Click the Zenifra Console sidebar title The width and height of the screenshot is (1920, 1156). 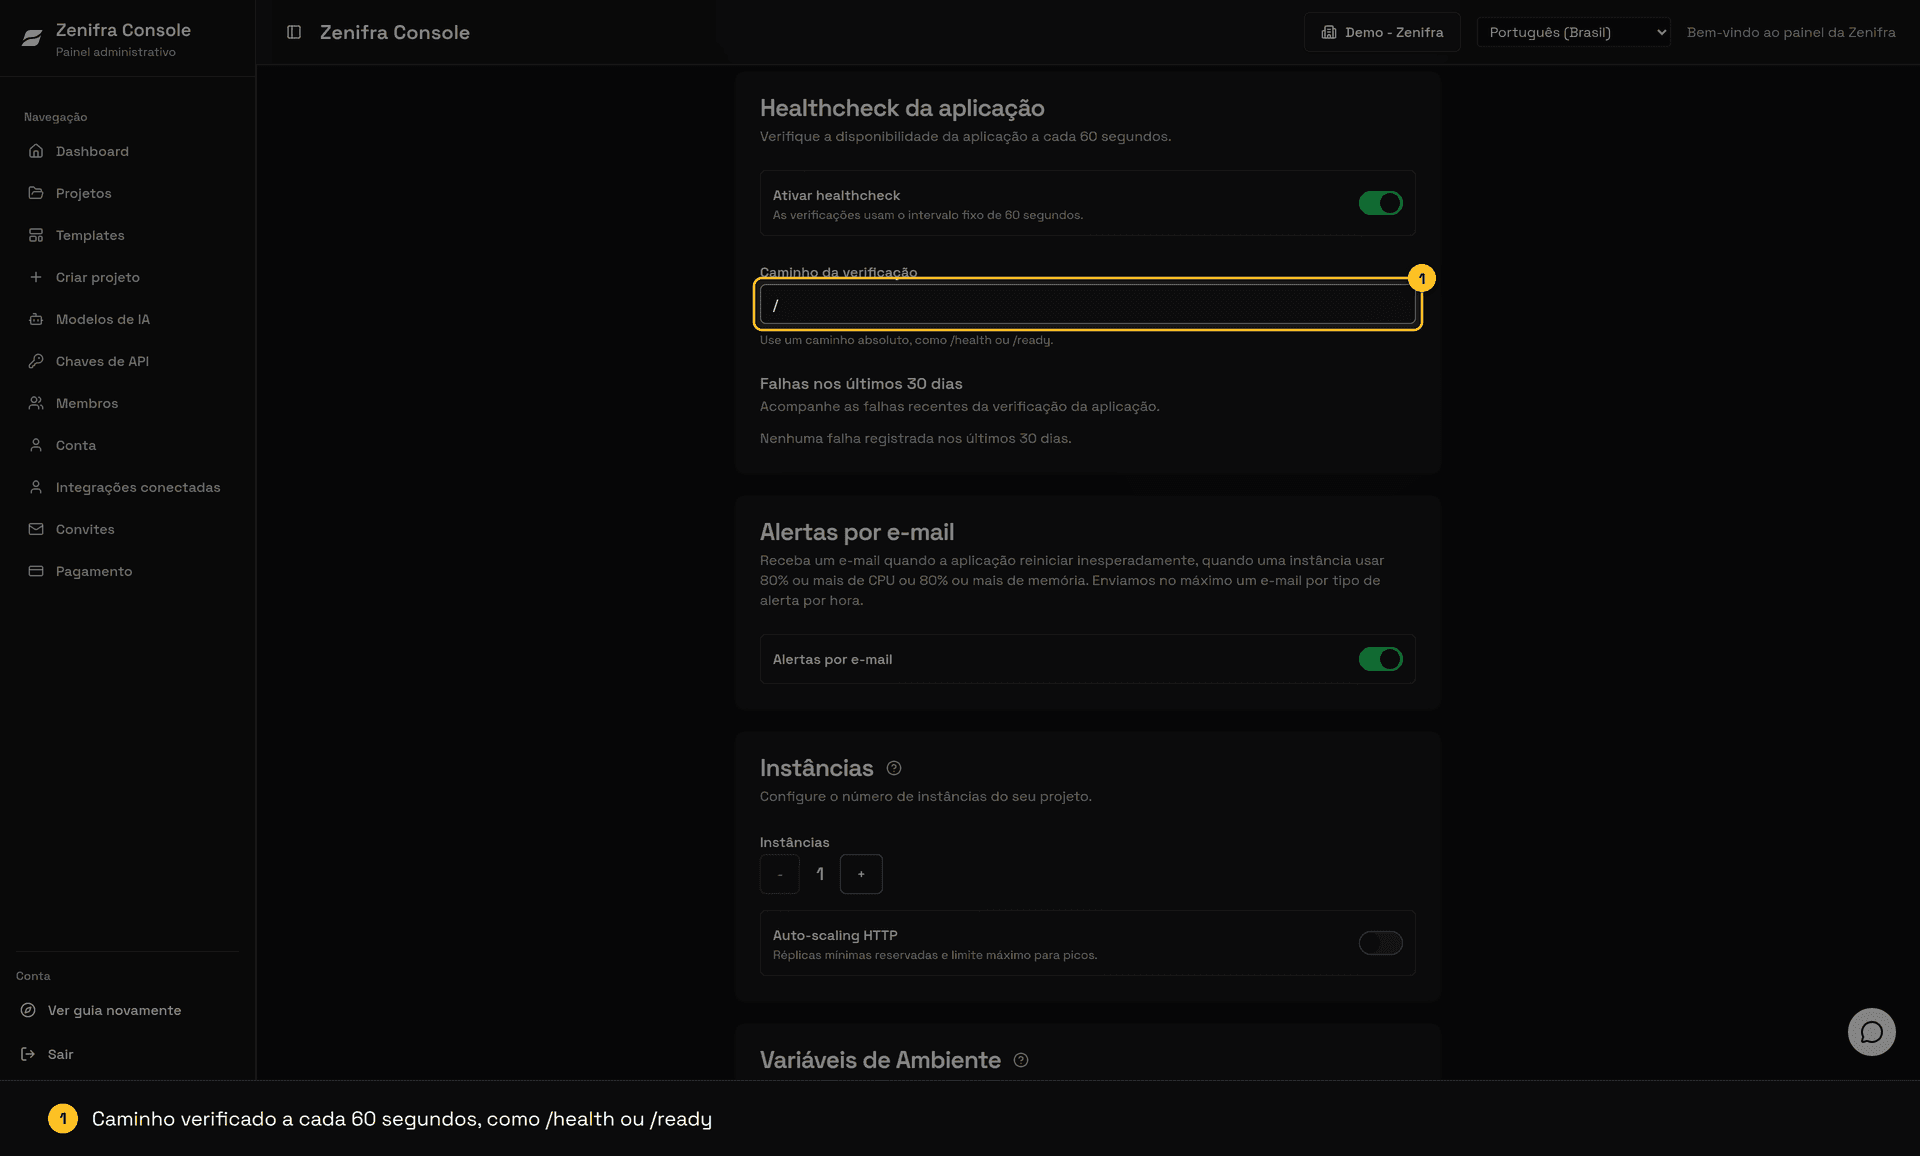[123, 30]
